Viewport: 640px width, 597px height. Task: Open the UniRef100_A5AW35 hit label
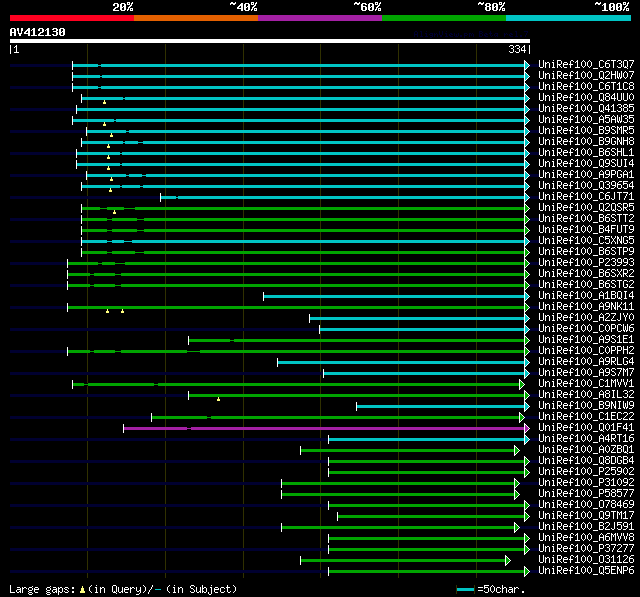pos(586,120)
